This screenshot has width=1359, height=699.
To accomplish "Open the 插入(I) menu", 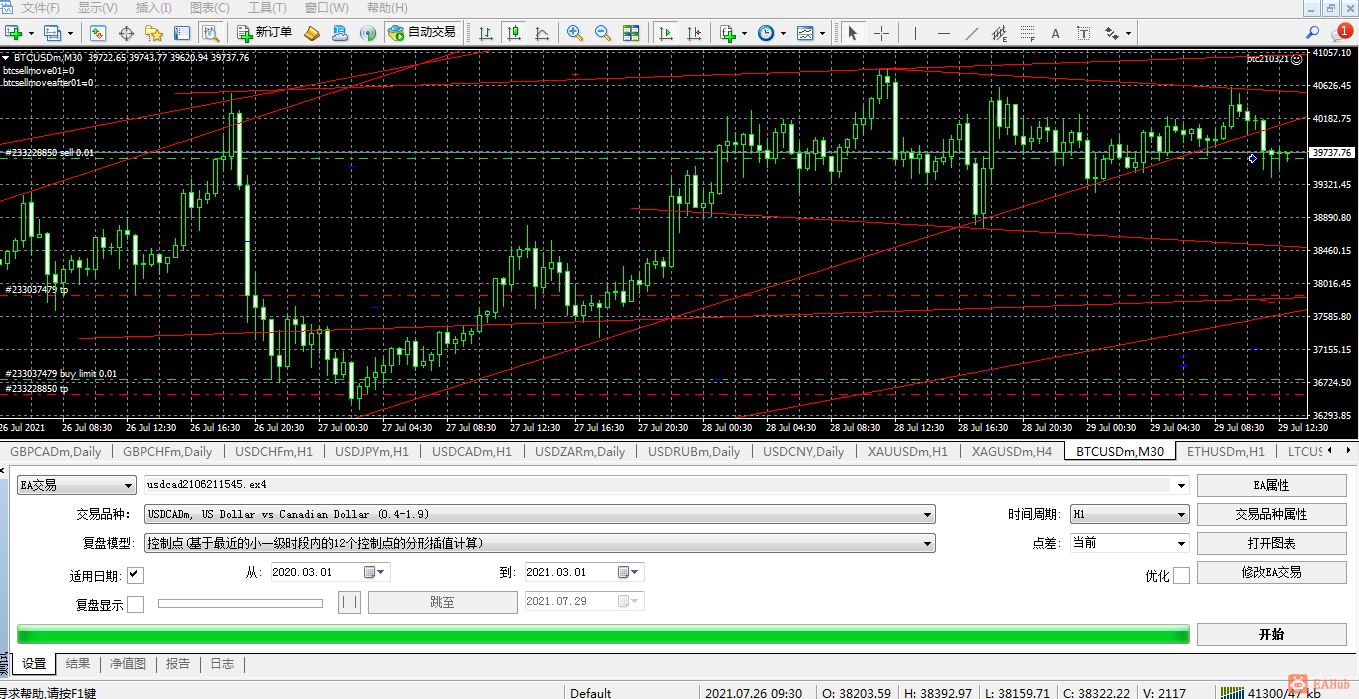I will [153, 8].
